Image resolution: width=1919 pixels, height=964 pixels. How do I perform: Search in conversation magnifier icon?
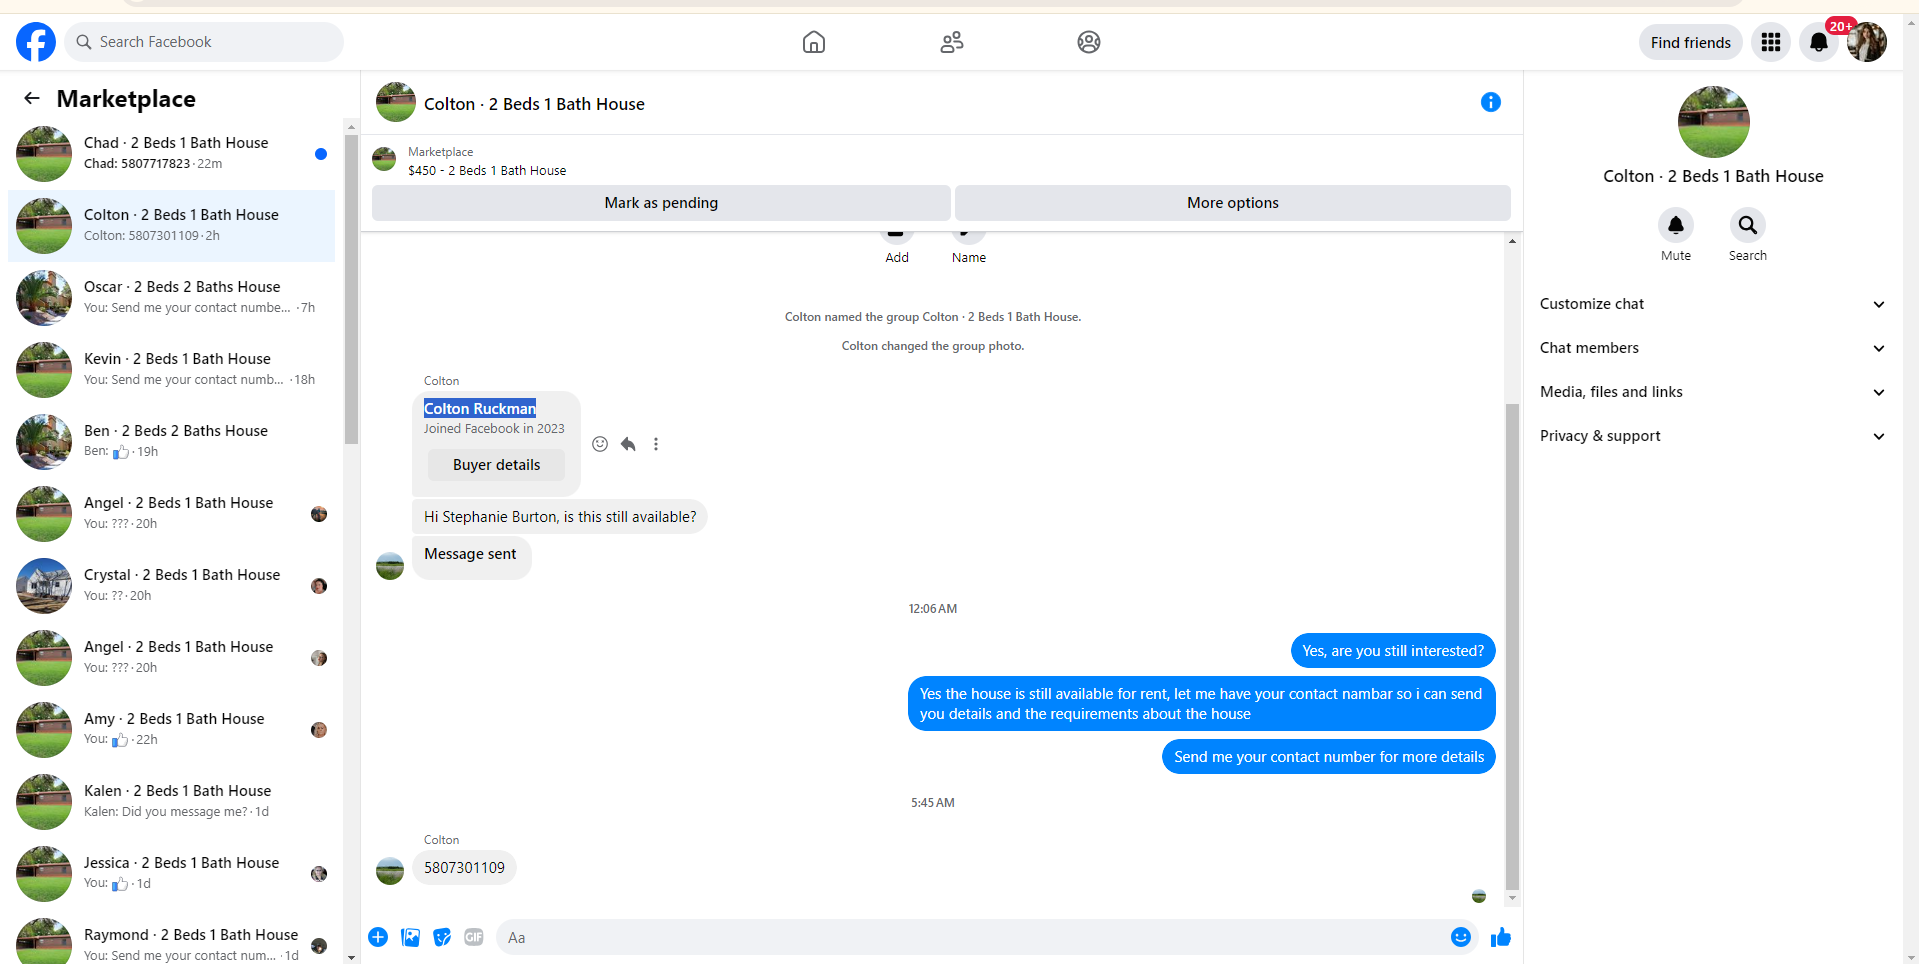pyautogui.click(x=1748, y=225)
